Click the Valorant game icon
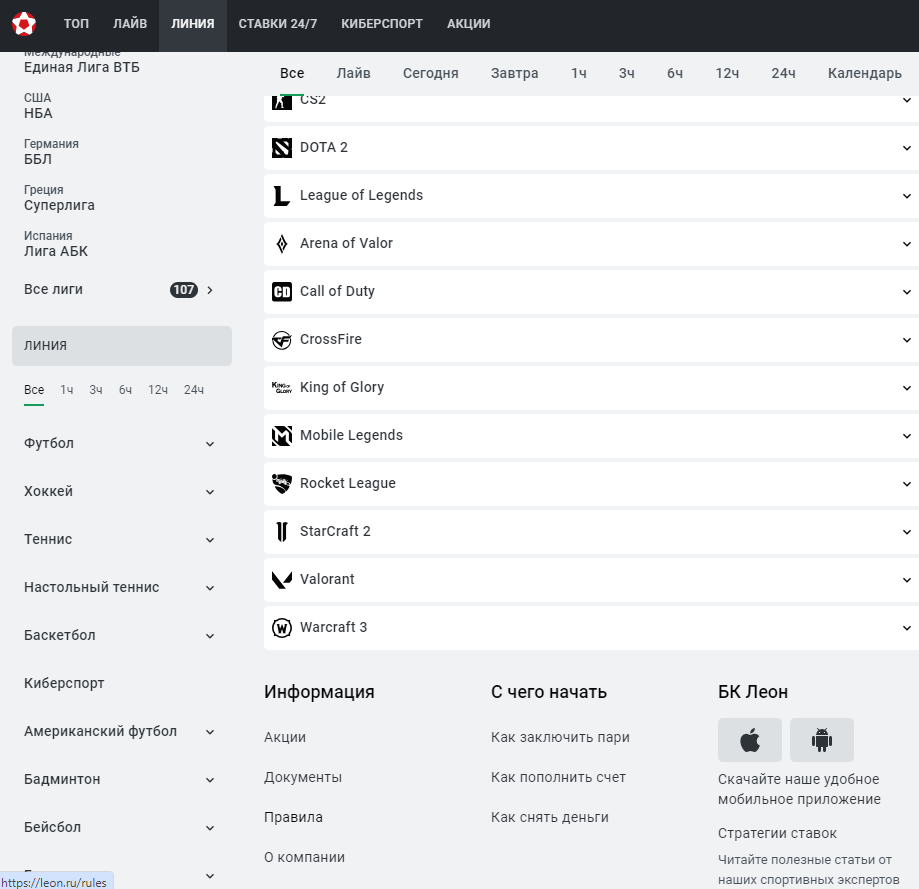Viewport: 919px width, 889px height. [282, 580]
